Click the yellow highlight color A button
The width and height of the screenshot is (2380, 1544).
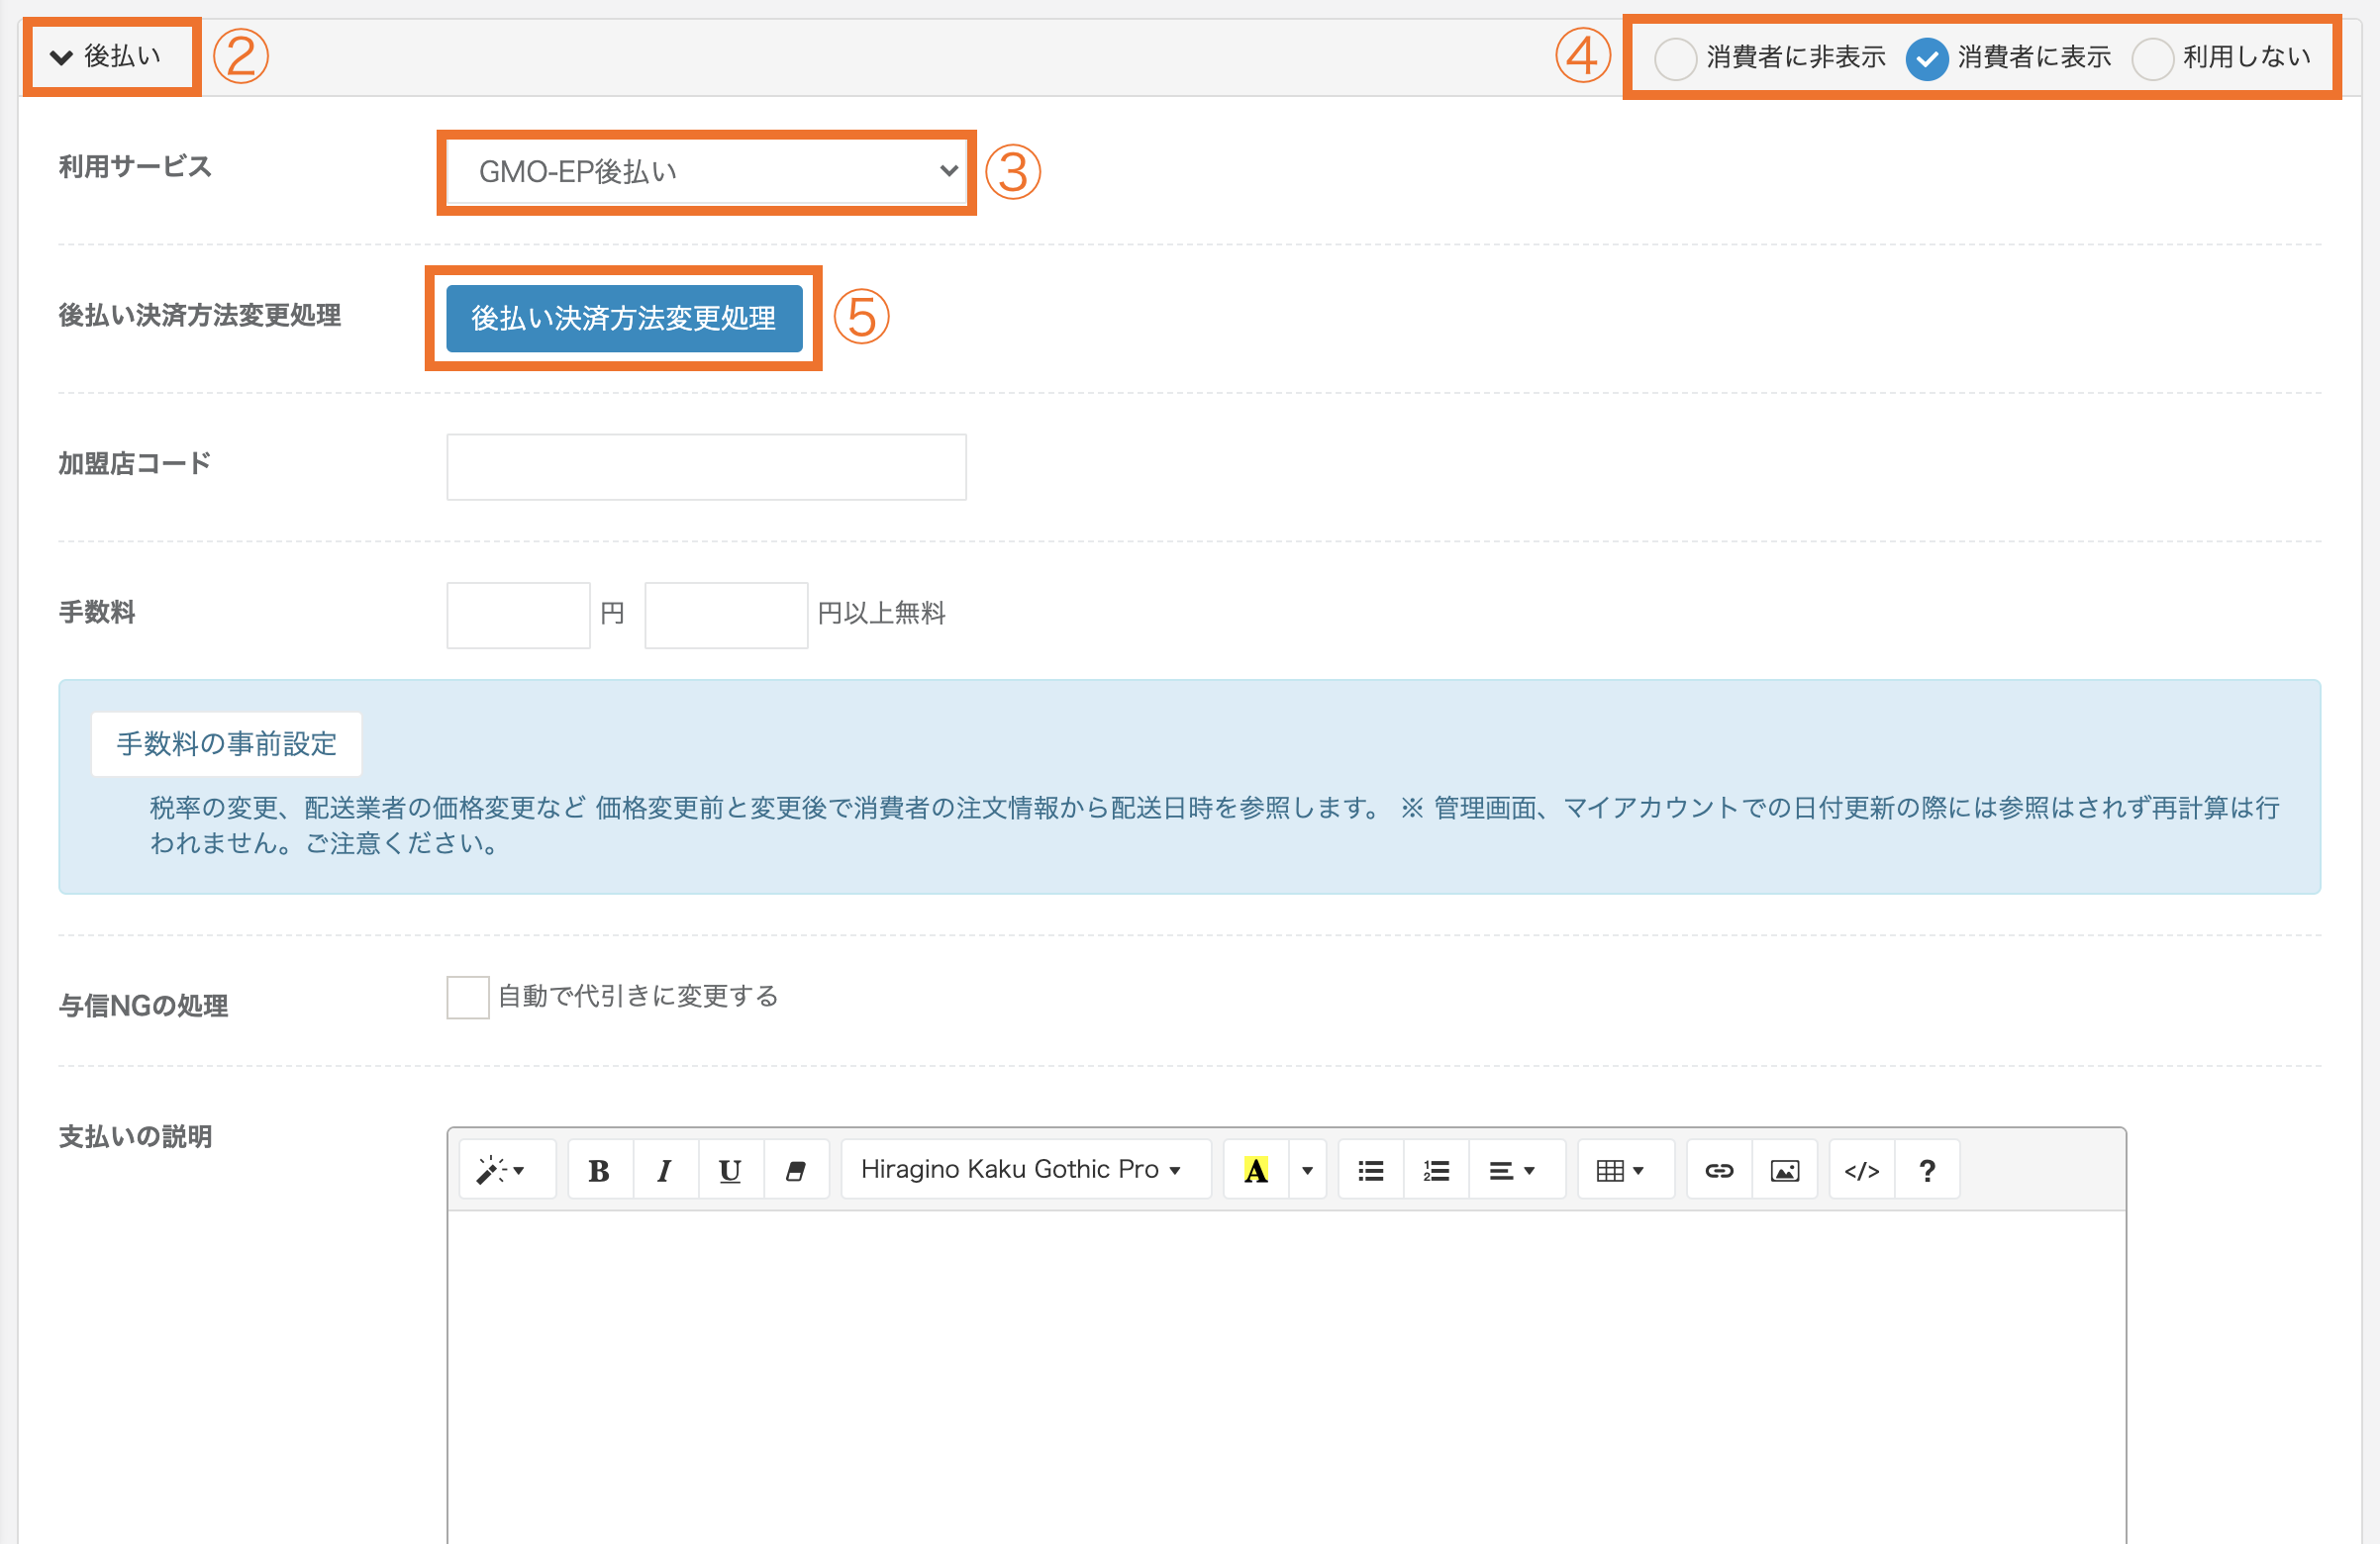[1255, 1170]
